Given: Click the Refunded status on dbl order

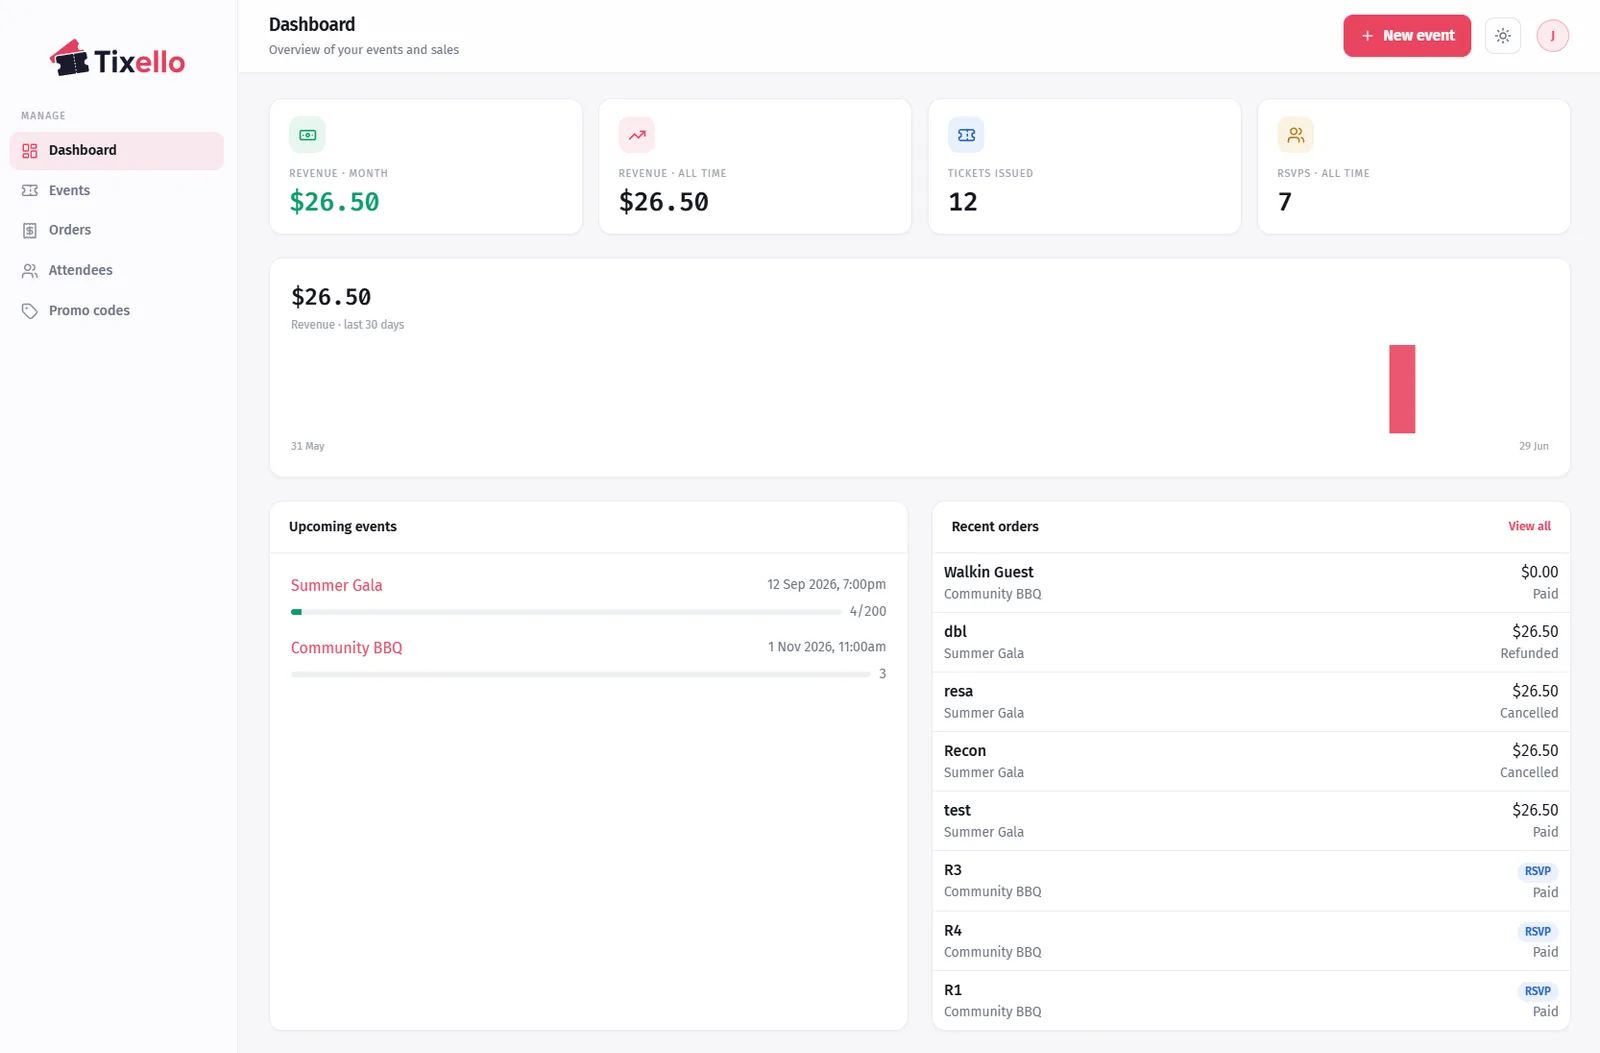Looking at the screenshot, I should click(1529, 654).
